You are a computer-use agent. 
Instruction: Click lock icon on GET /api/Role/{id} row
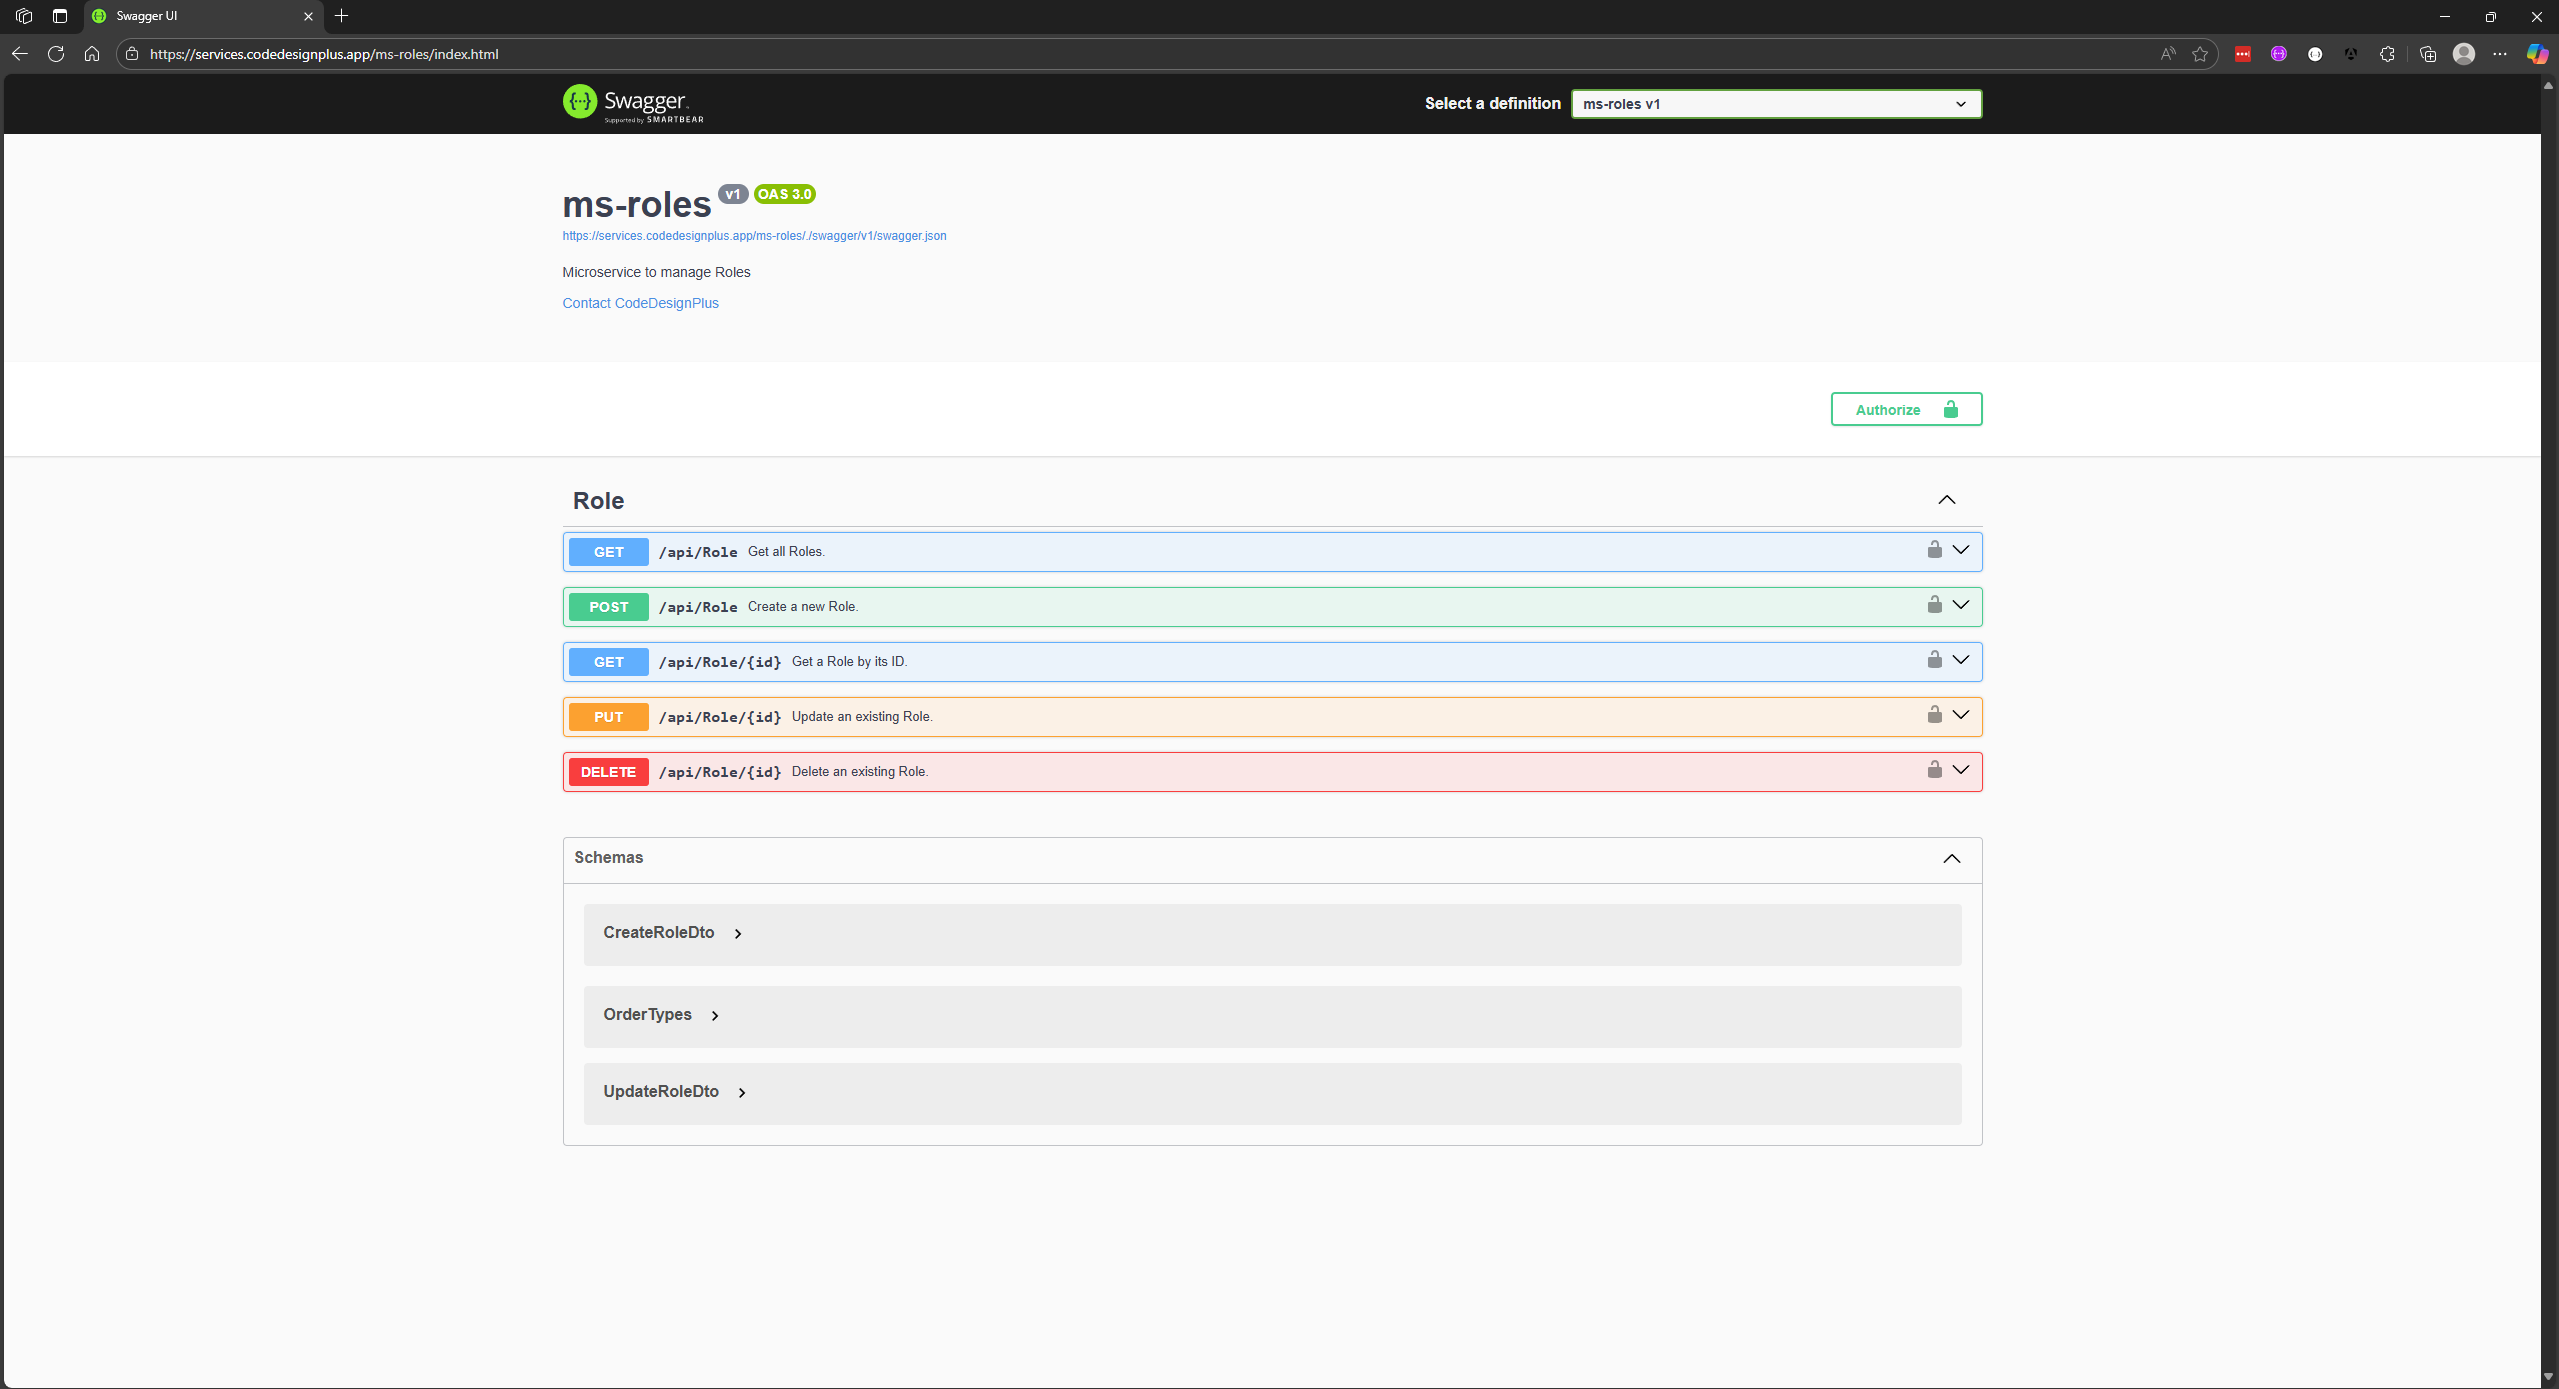click(x=1934, y=660)
